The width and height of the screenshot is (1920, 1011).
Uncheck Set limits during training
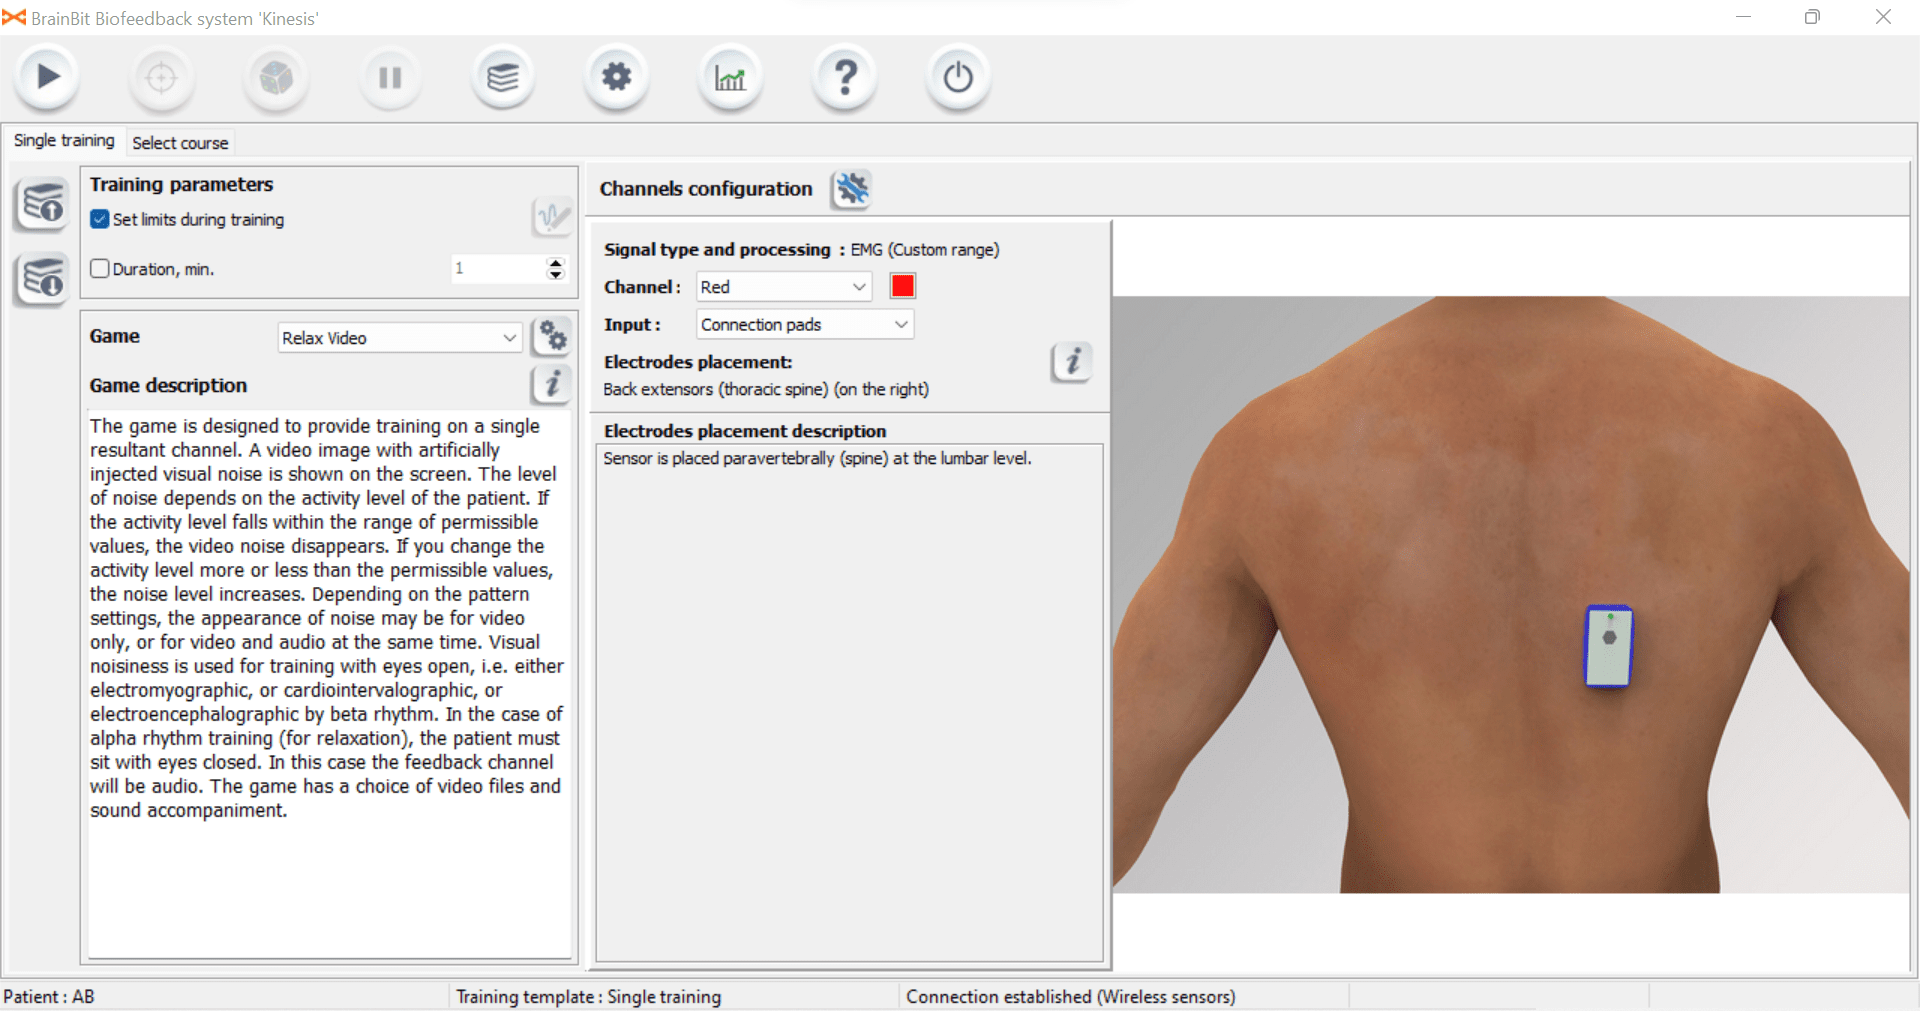click(100, 219)
